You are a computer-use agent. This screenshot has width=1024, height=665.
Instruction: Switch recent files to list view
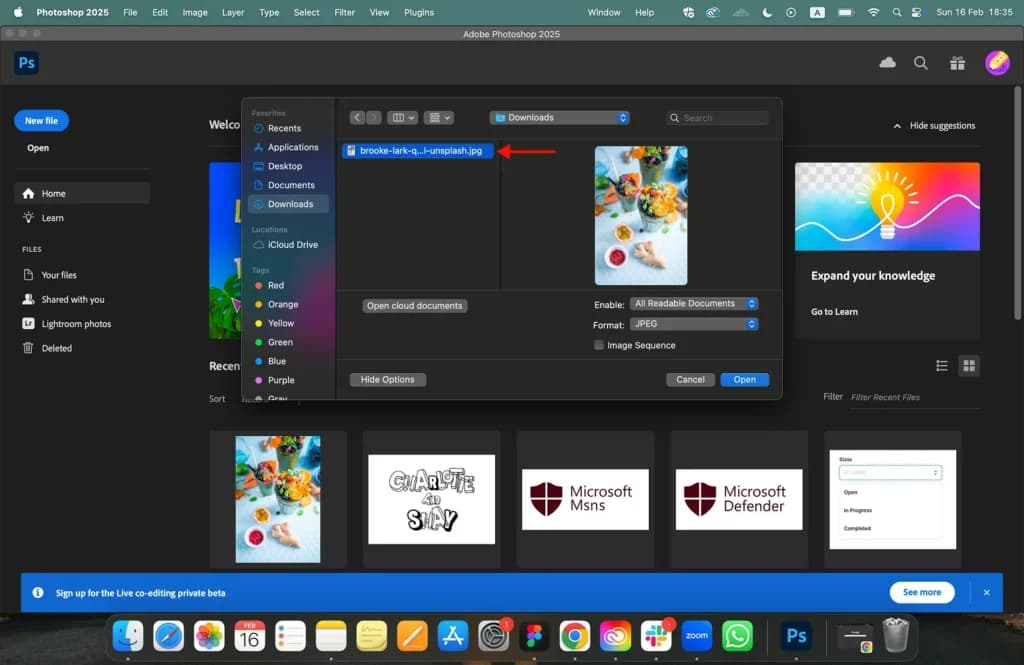point(942,366)
